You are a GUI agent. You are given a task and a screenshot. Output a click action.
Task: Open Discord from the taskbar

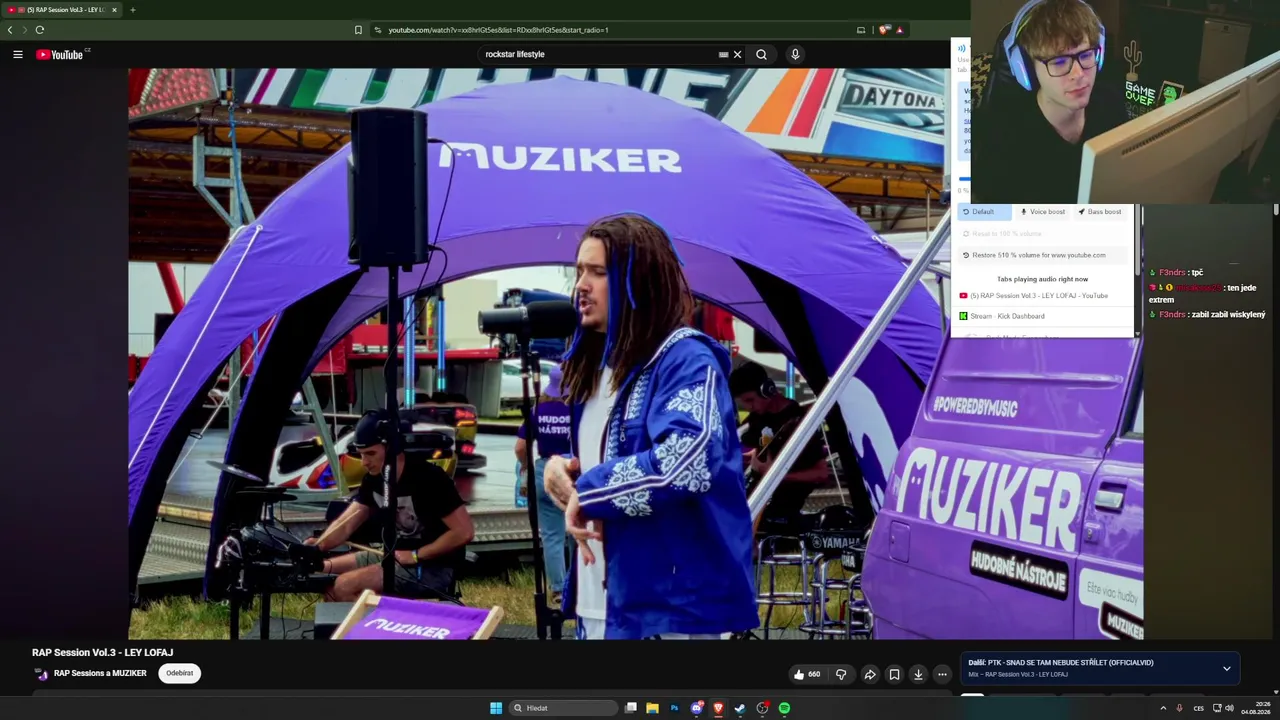[696, 708]
